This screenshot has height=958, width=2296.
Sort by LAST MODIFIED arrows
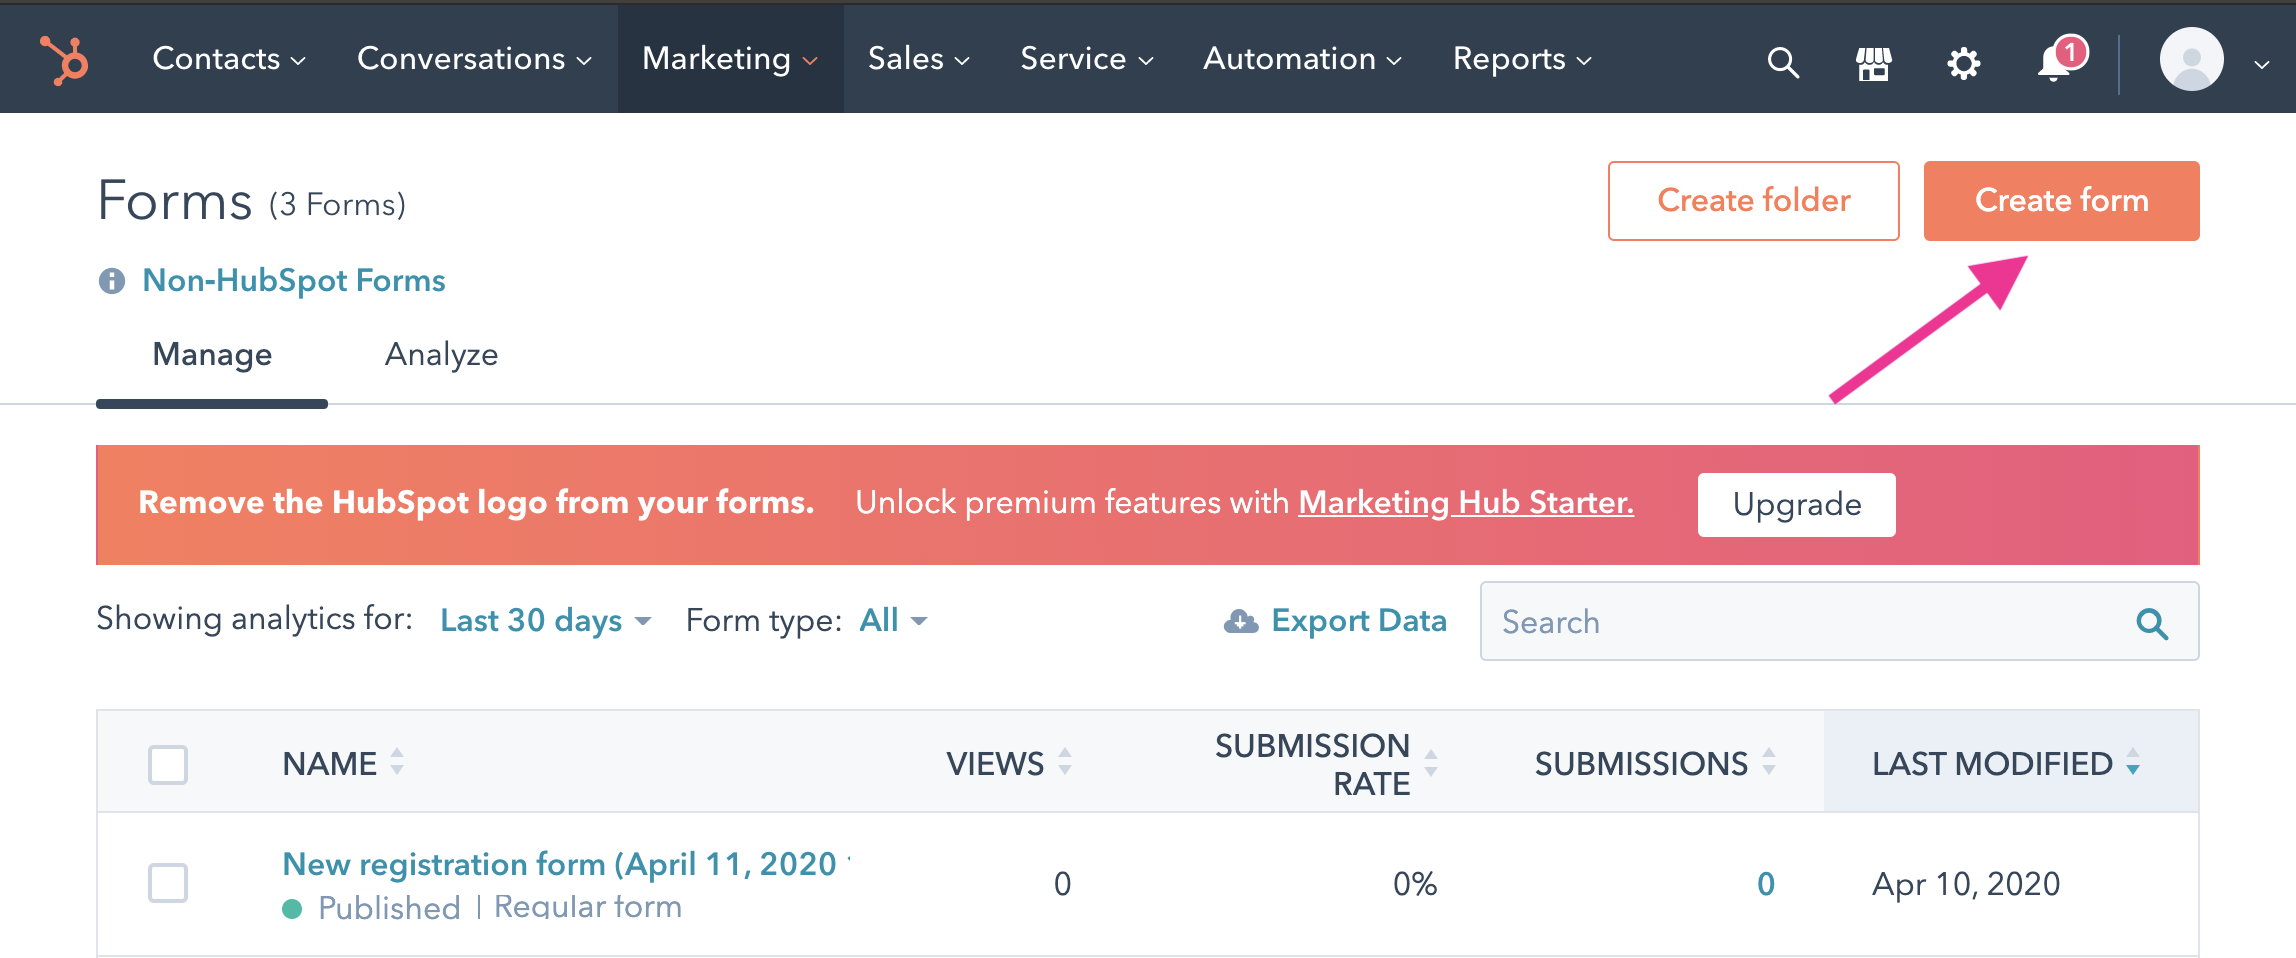2133,762
